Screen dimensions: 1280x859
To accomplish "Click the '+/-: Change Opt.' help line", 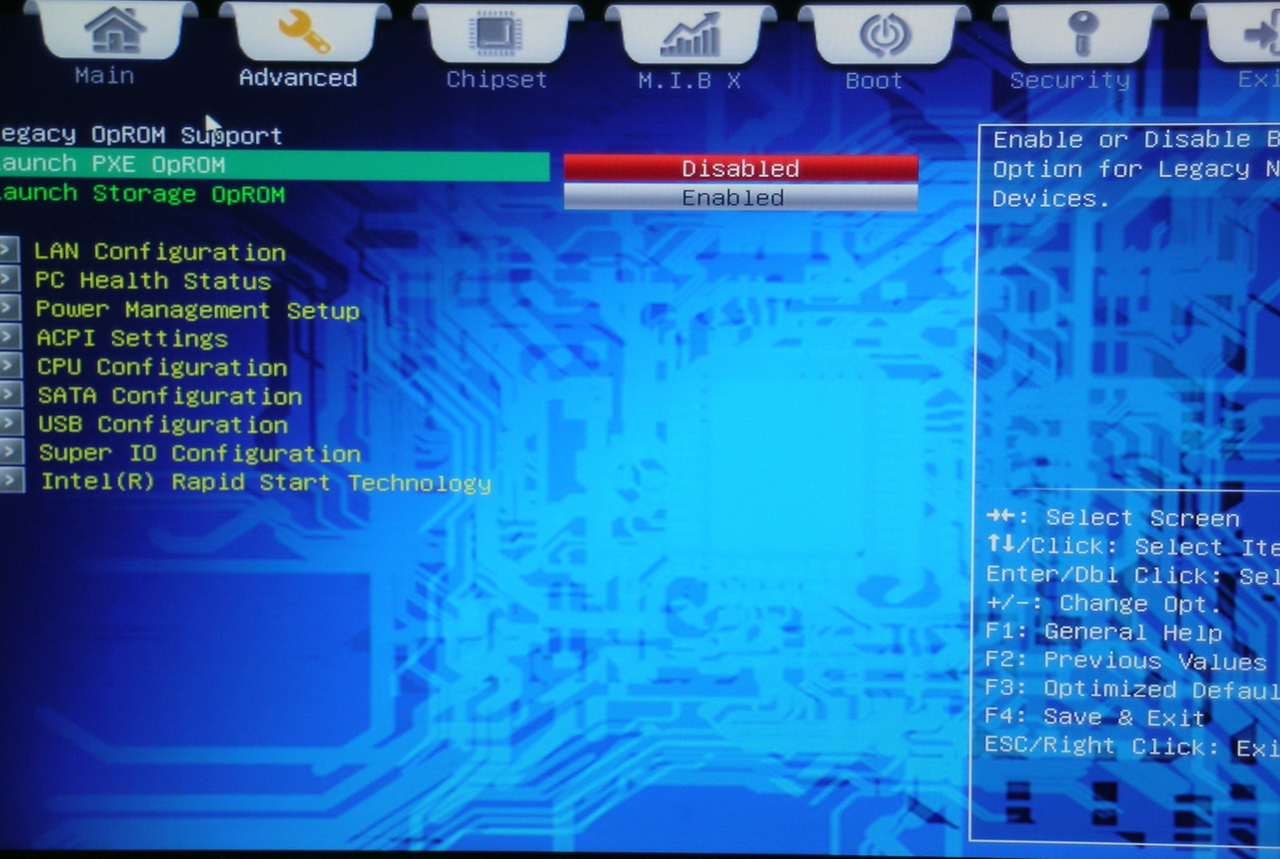I will click(x=1104, y=604).
